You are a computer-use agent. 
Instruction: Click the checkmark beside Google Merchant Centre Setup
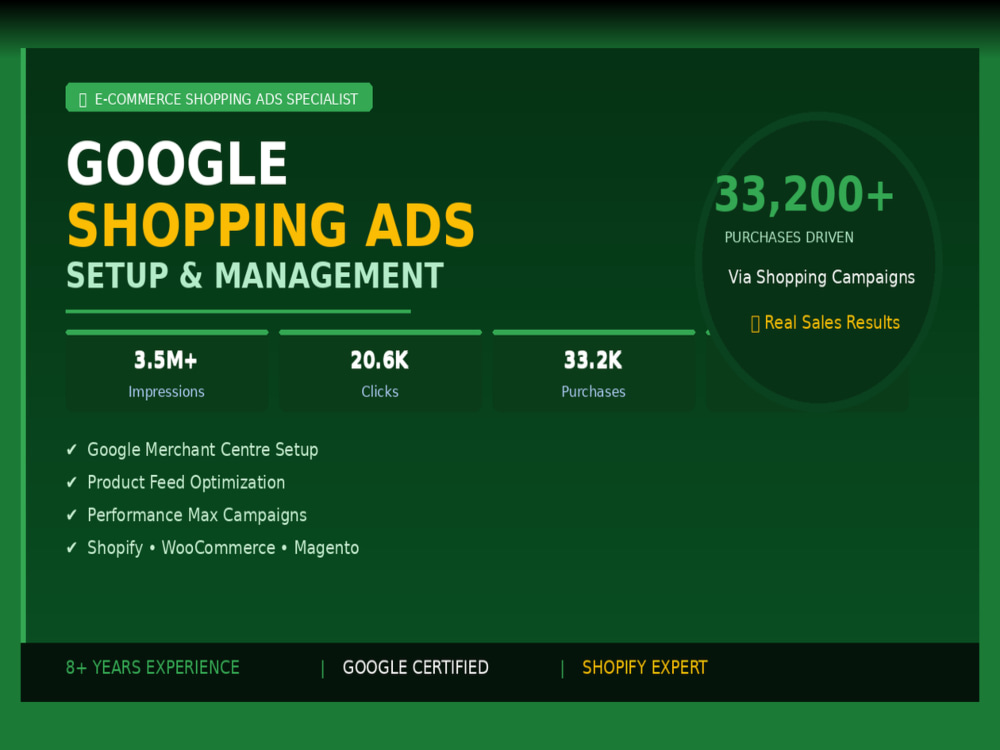71,450
